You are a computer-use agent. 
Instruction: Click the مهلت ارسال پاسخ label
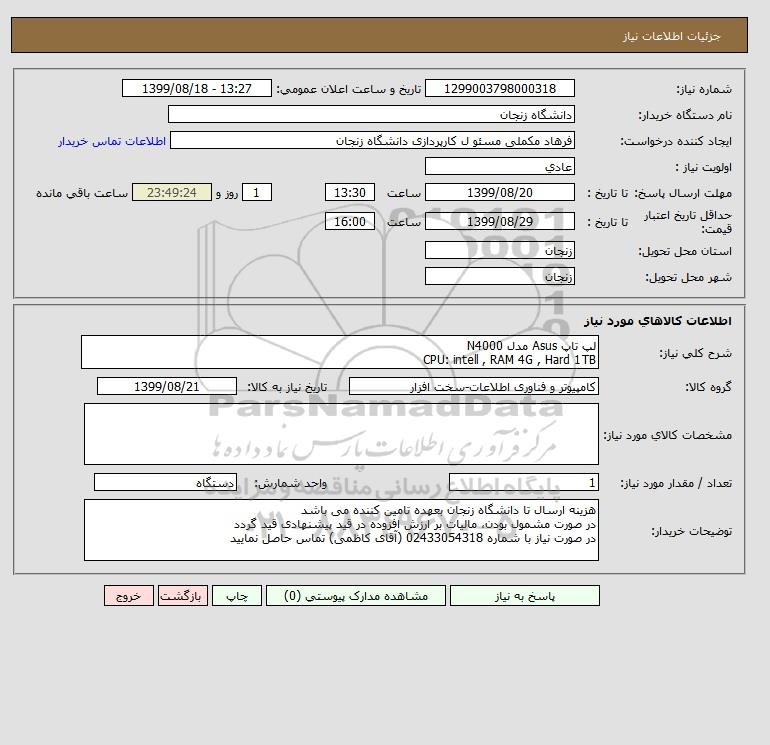(x=683, y=193)
